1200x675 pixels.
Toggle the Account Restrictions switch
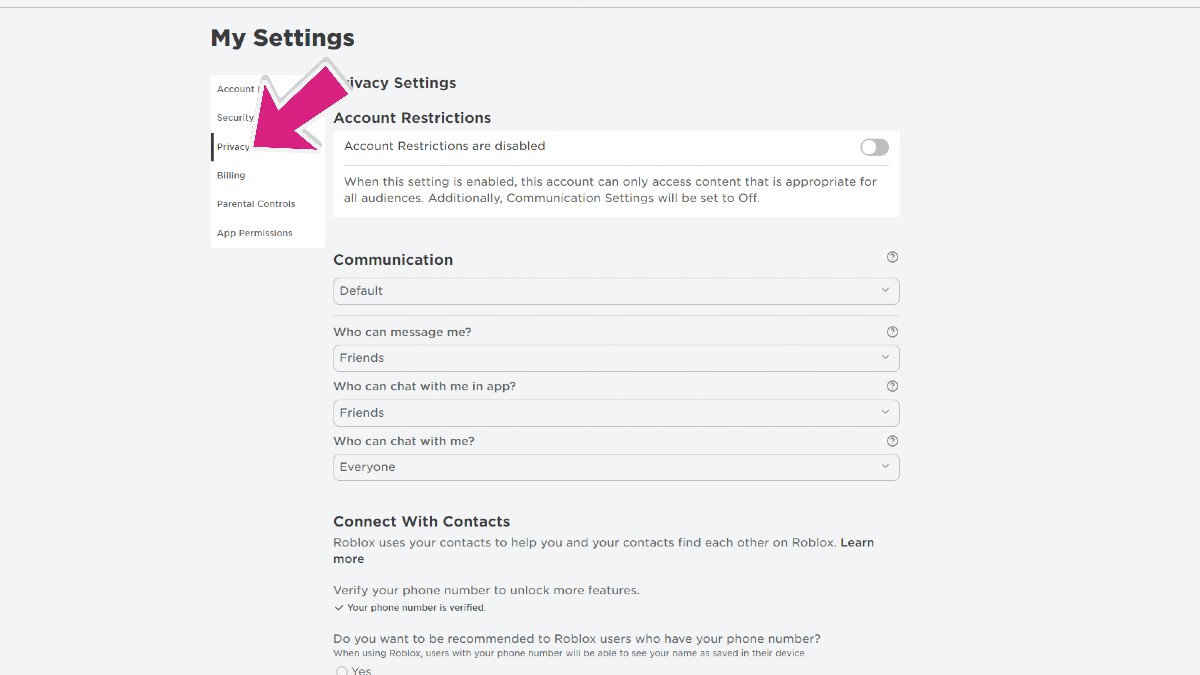874,147
